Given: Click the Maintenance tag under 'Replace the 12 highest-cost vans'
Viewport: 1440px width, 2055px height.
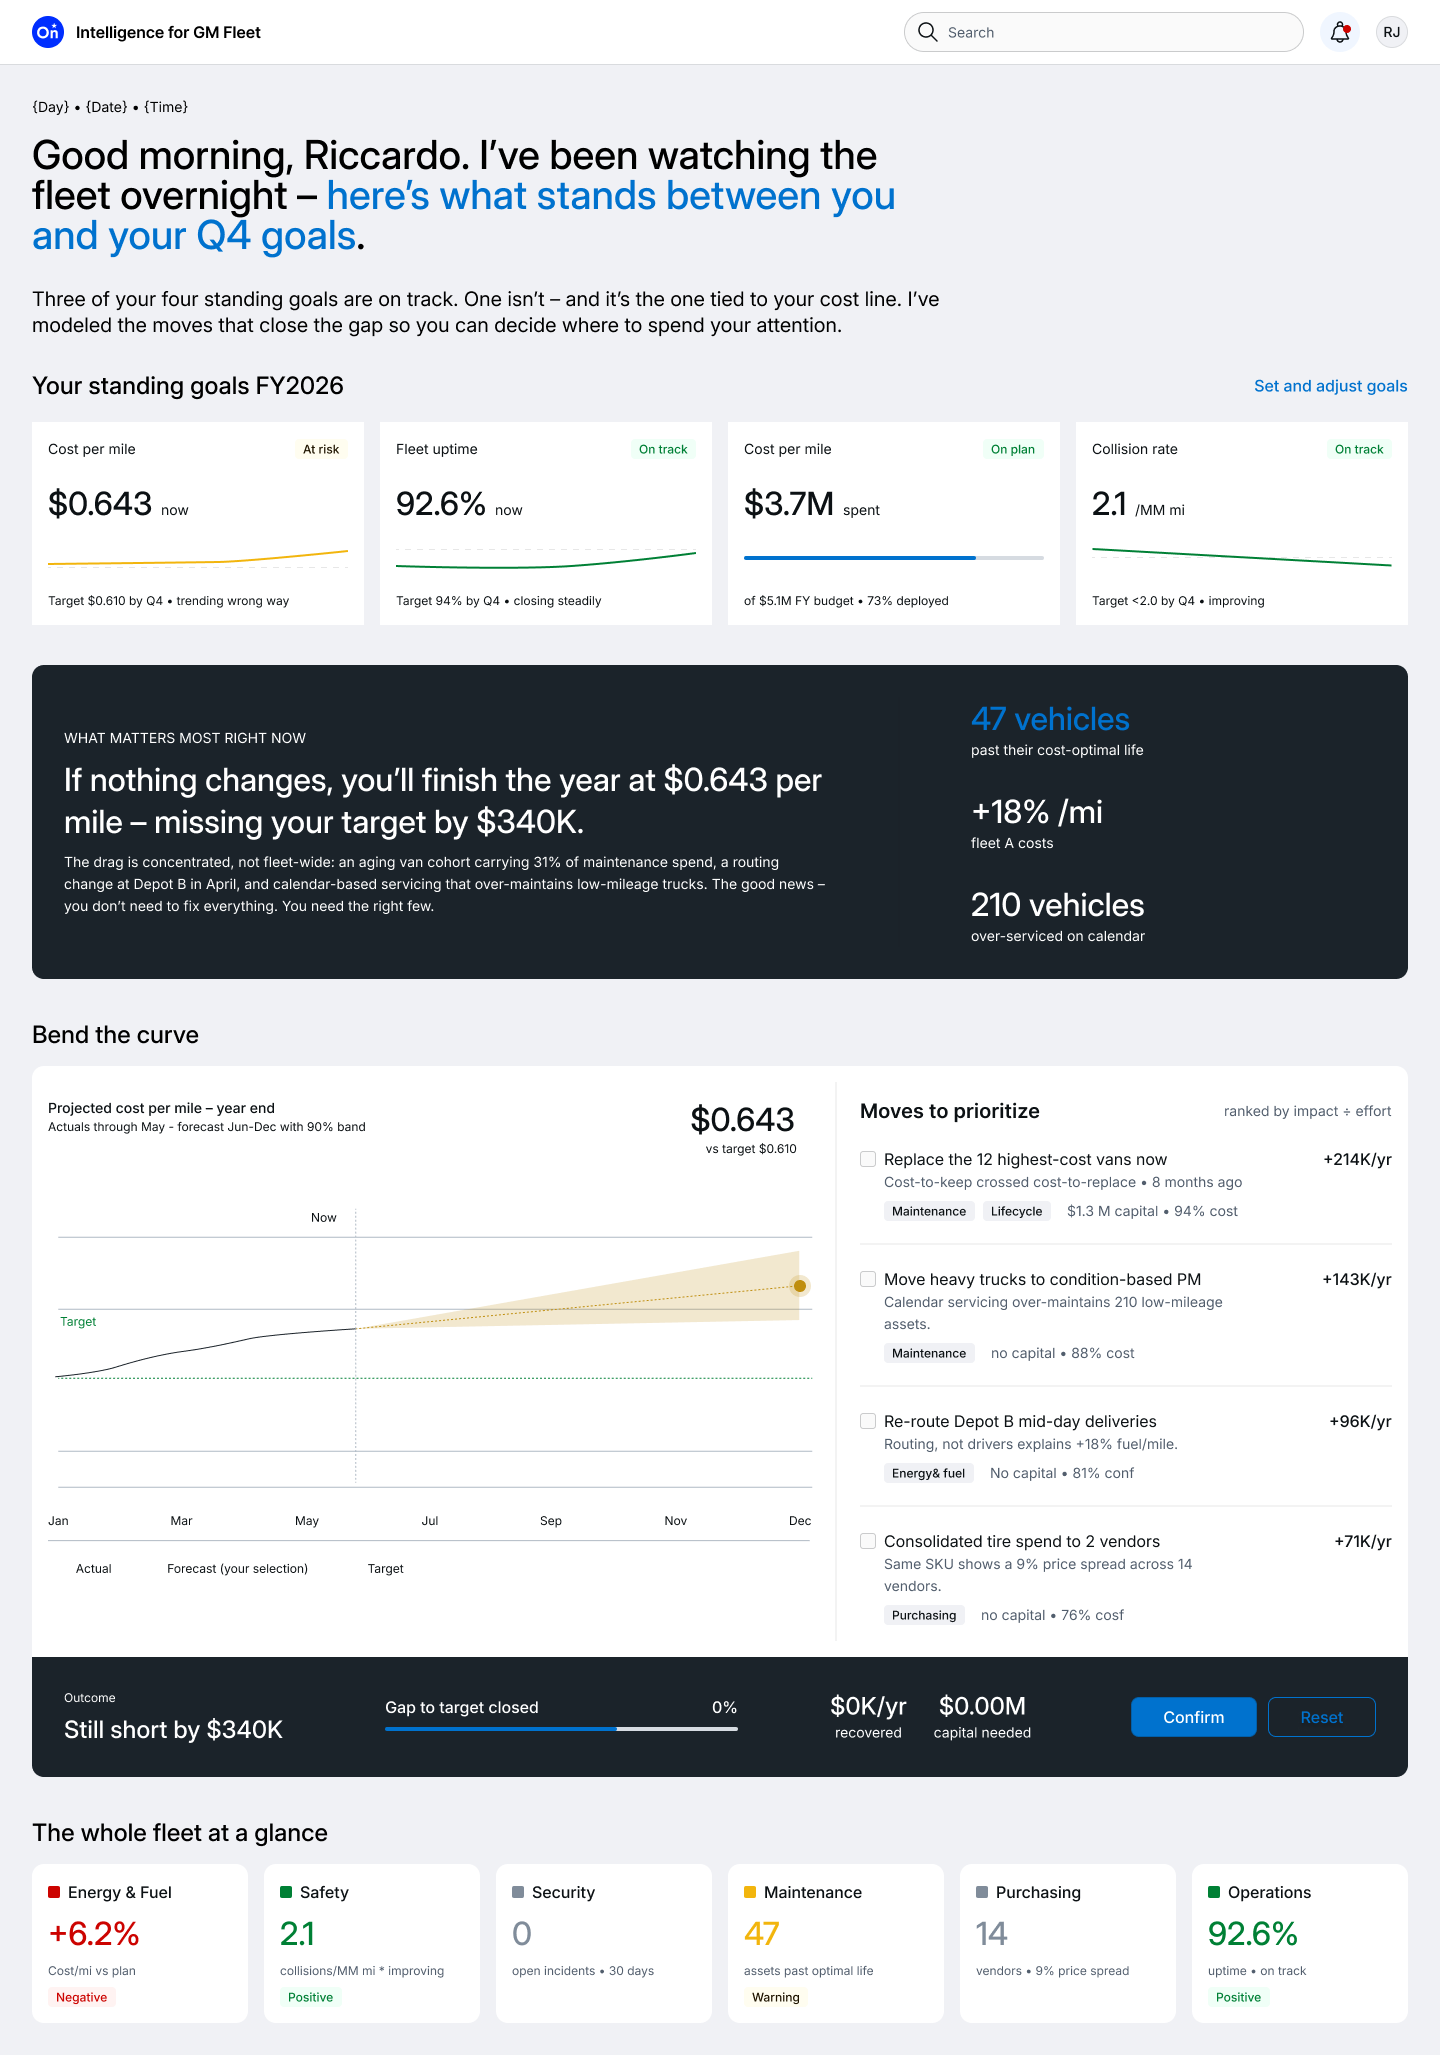Looking at the screenshot, I should [x=929, y=1211].
